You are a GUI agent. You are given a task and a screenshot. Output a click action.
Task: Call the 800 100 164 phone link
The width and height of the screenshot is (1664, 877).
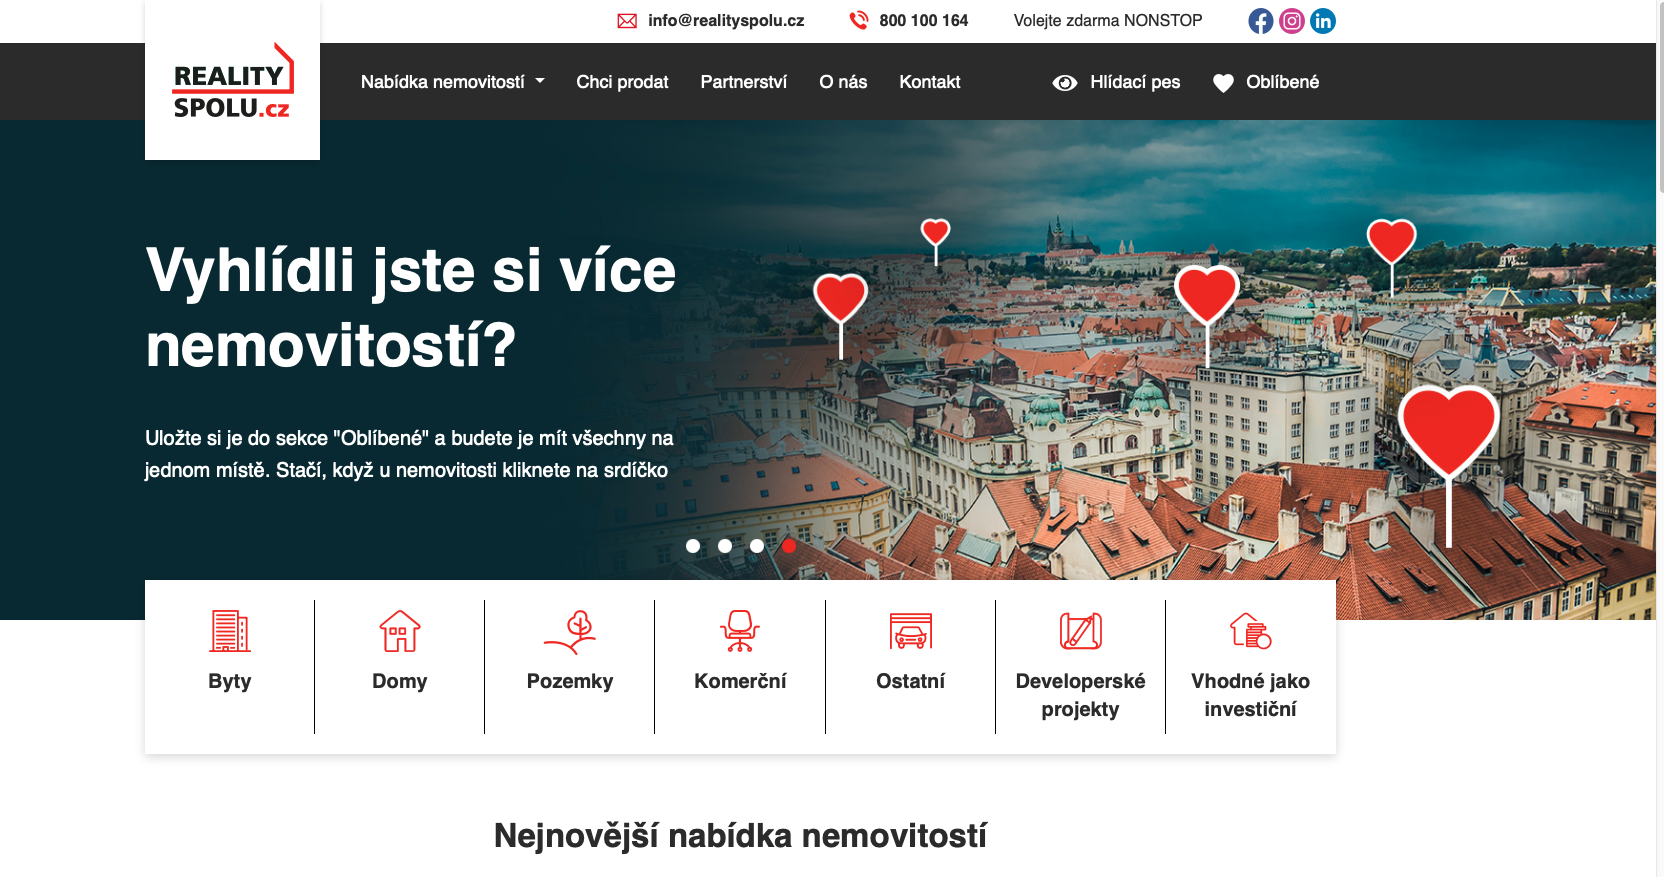point(923,21)
